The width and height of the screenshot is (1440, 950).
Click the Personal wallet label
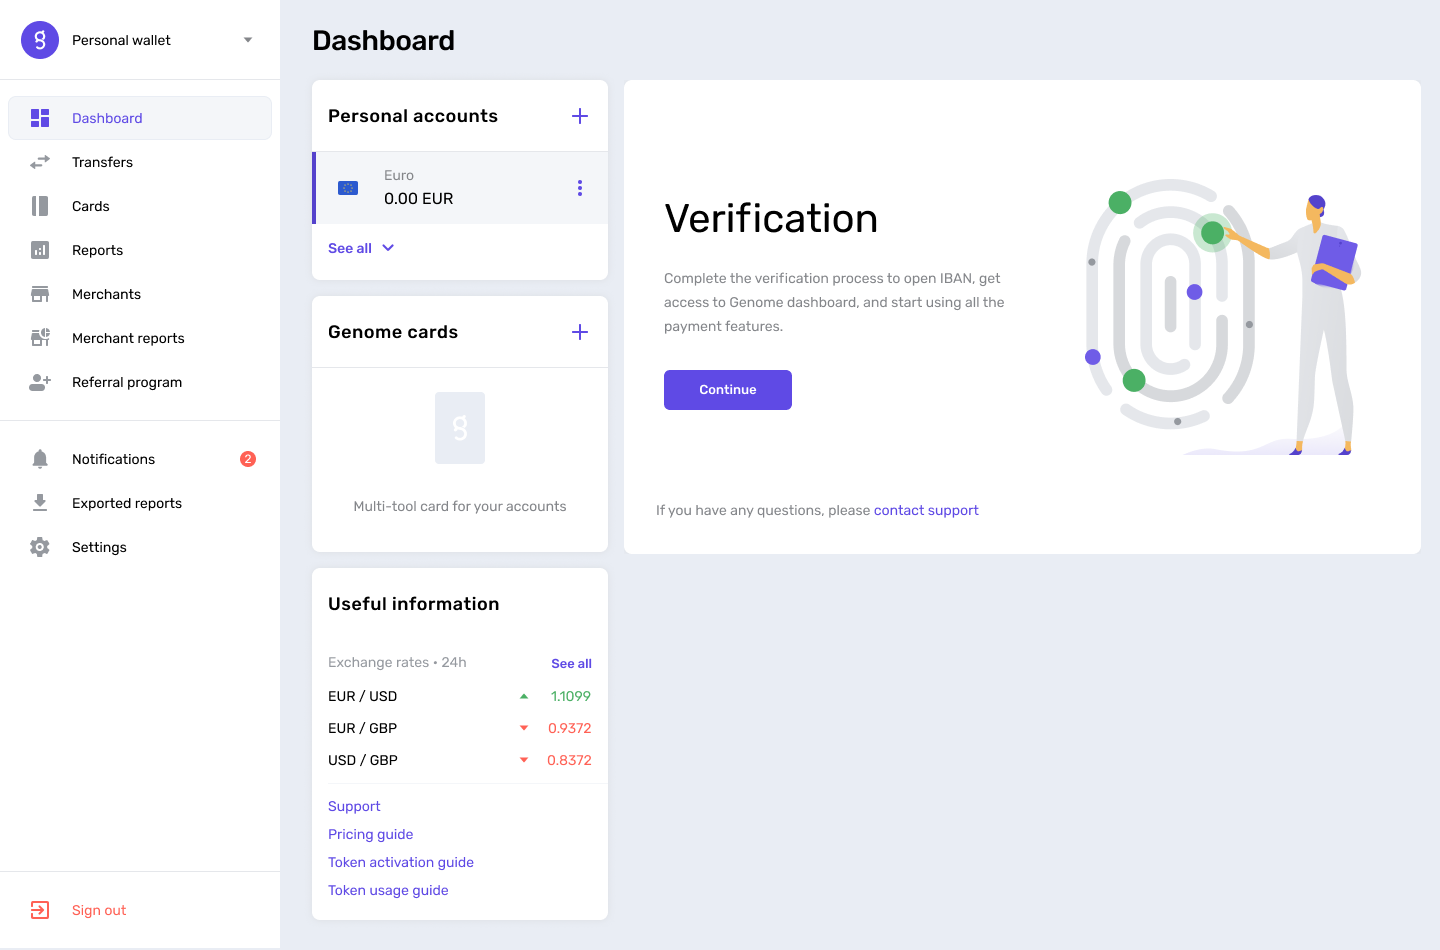tap(121, 40)
